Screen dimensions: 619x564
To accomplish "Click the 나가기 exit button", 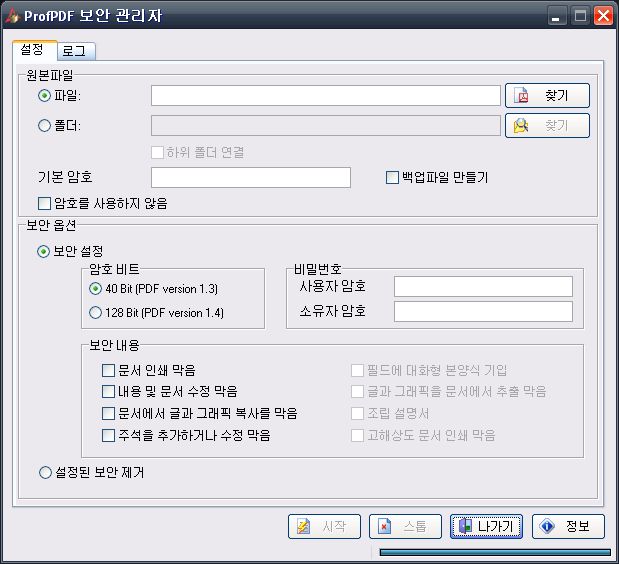I will [486, 527].
